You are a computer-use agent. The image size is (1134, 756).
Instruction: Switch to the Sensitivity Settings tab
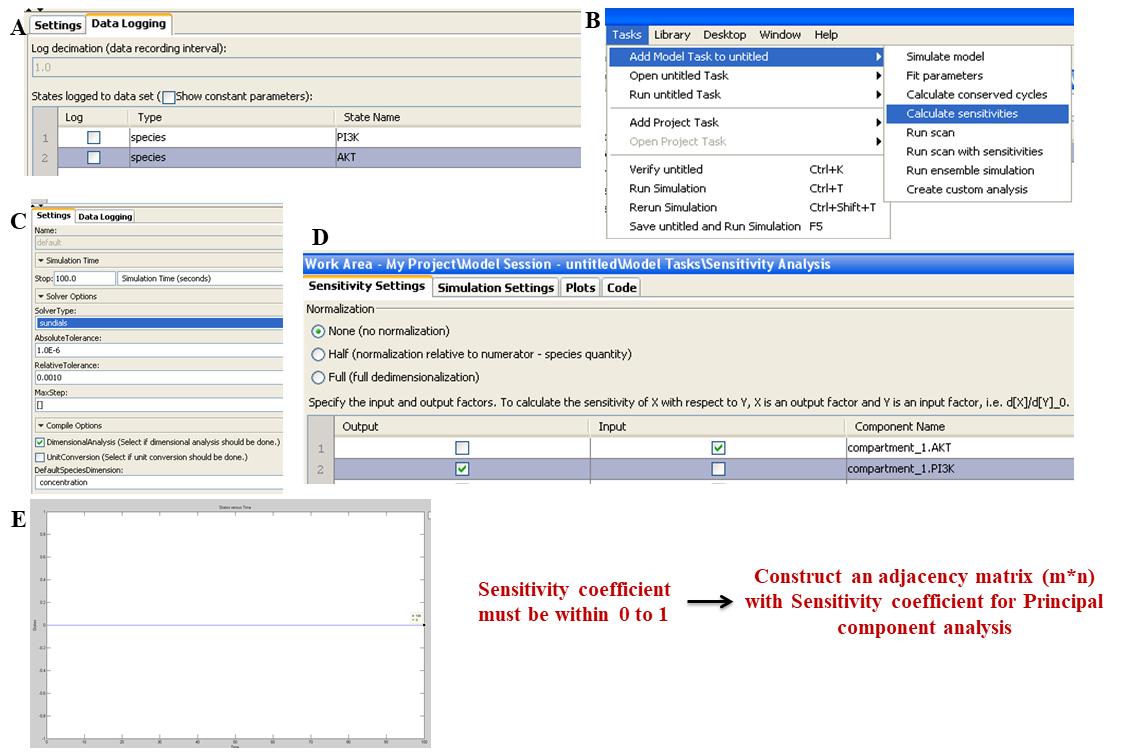tap(367, 286)
